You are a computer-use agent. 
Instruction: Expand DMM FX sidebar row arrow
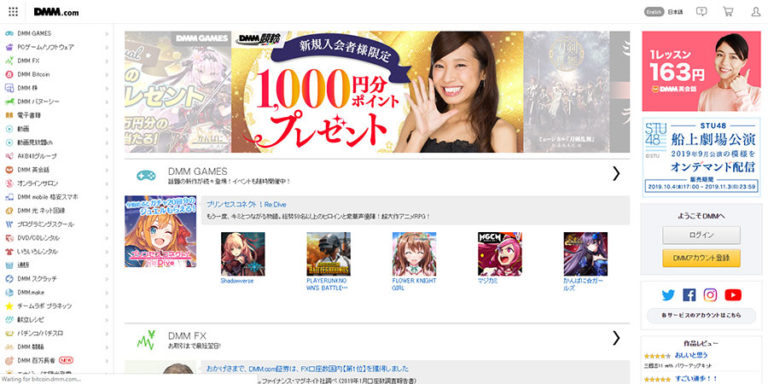coord(106,61)
